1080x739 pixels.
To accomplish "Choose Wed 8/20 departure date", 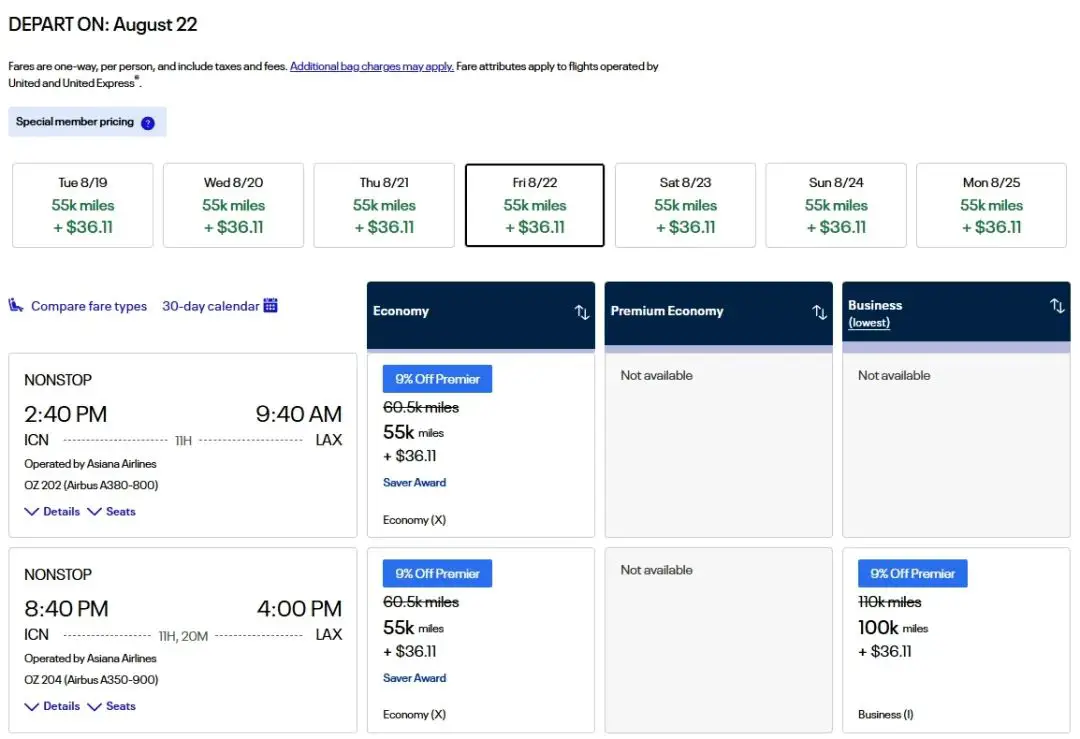I will [x=233, y=205].
